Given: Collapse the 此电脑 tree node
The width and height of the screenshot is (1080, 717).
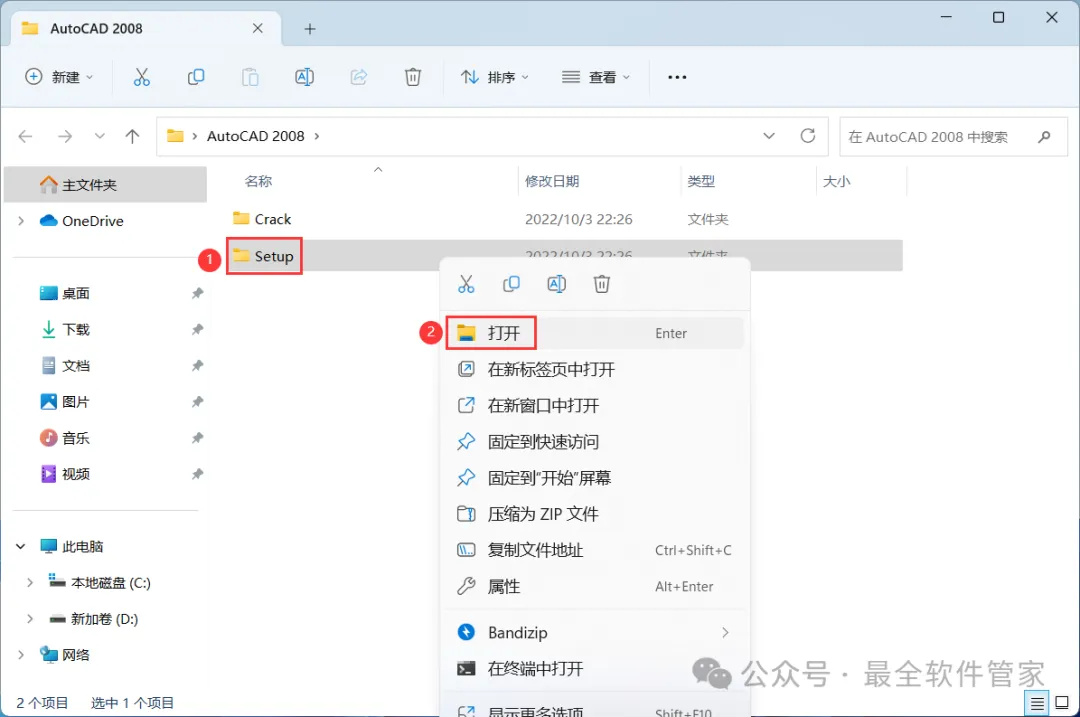Looking at the screenshot, I should coord(21,547).
